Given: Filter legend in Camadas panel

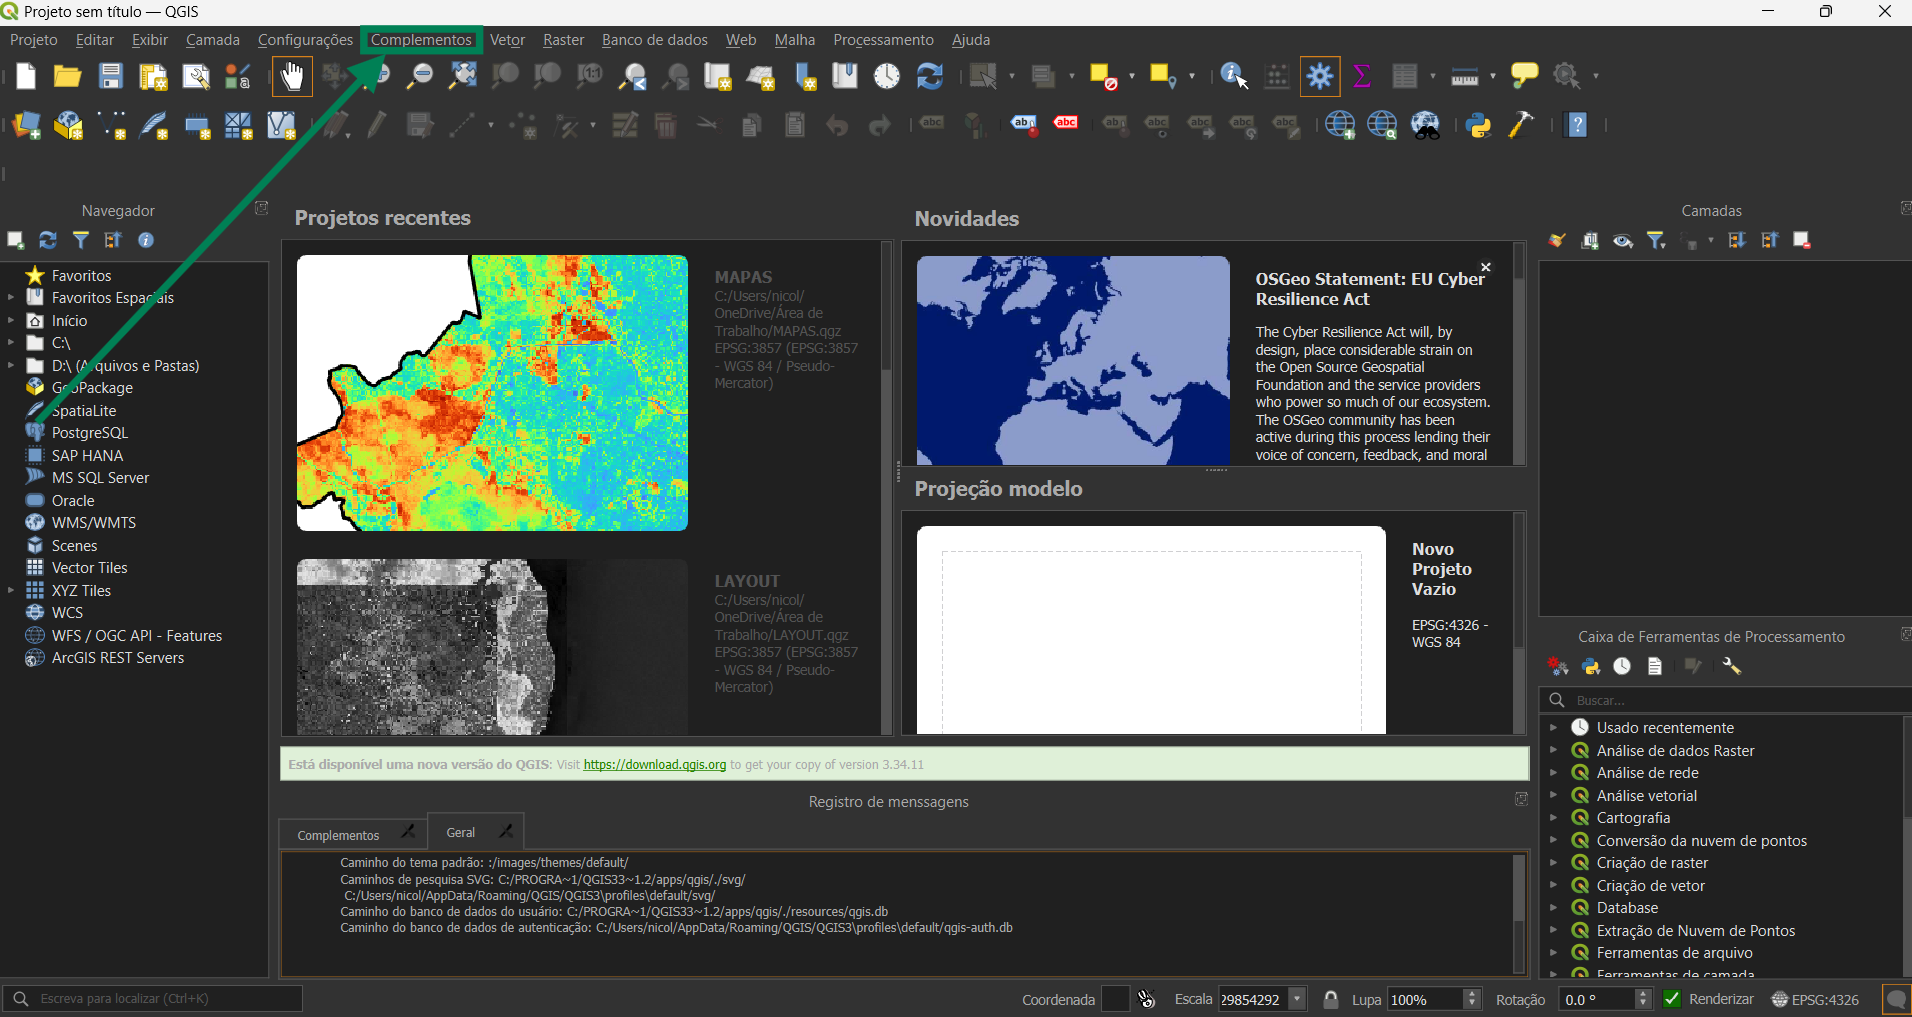Looking at the screenshot, I should pos(1657,240).
